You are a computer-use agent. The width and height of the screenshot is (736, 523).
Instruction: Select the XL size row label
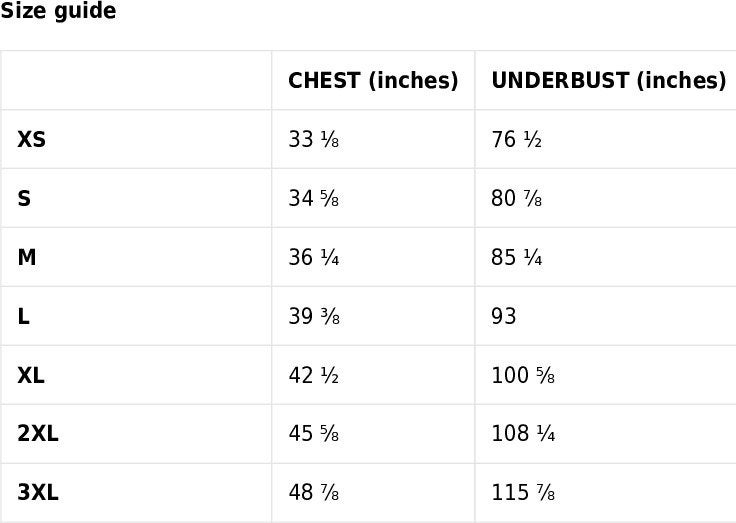[31, 376]
